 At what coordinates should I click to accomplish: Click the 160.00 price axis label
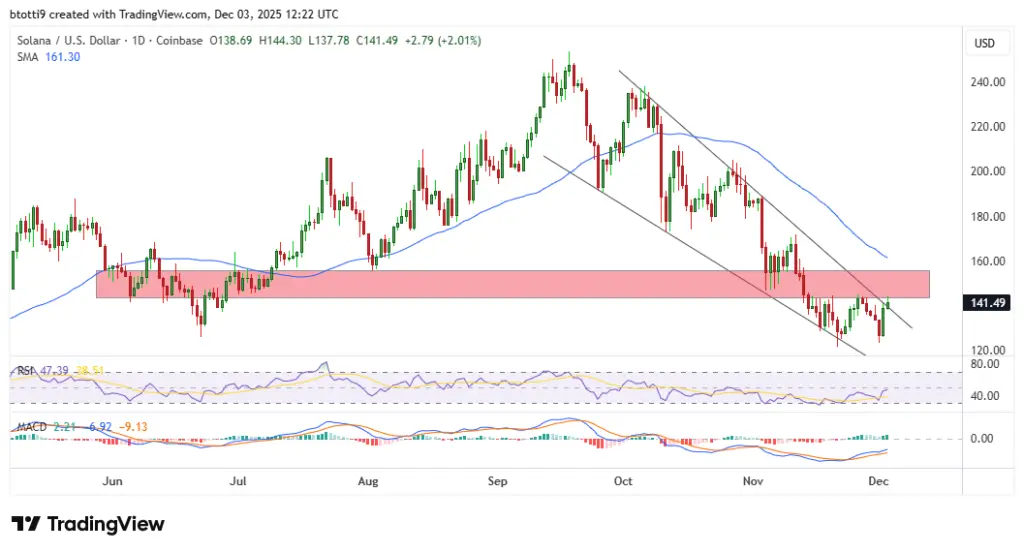click(x=987, y=261)
